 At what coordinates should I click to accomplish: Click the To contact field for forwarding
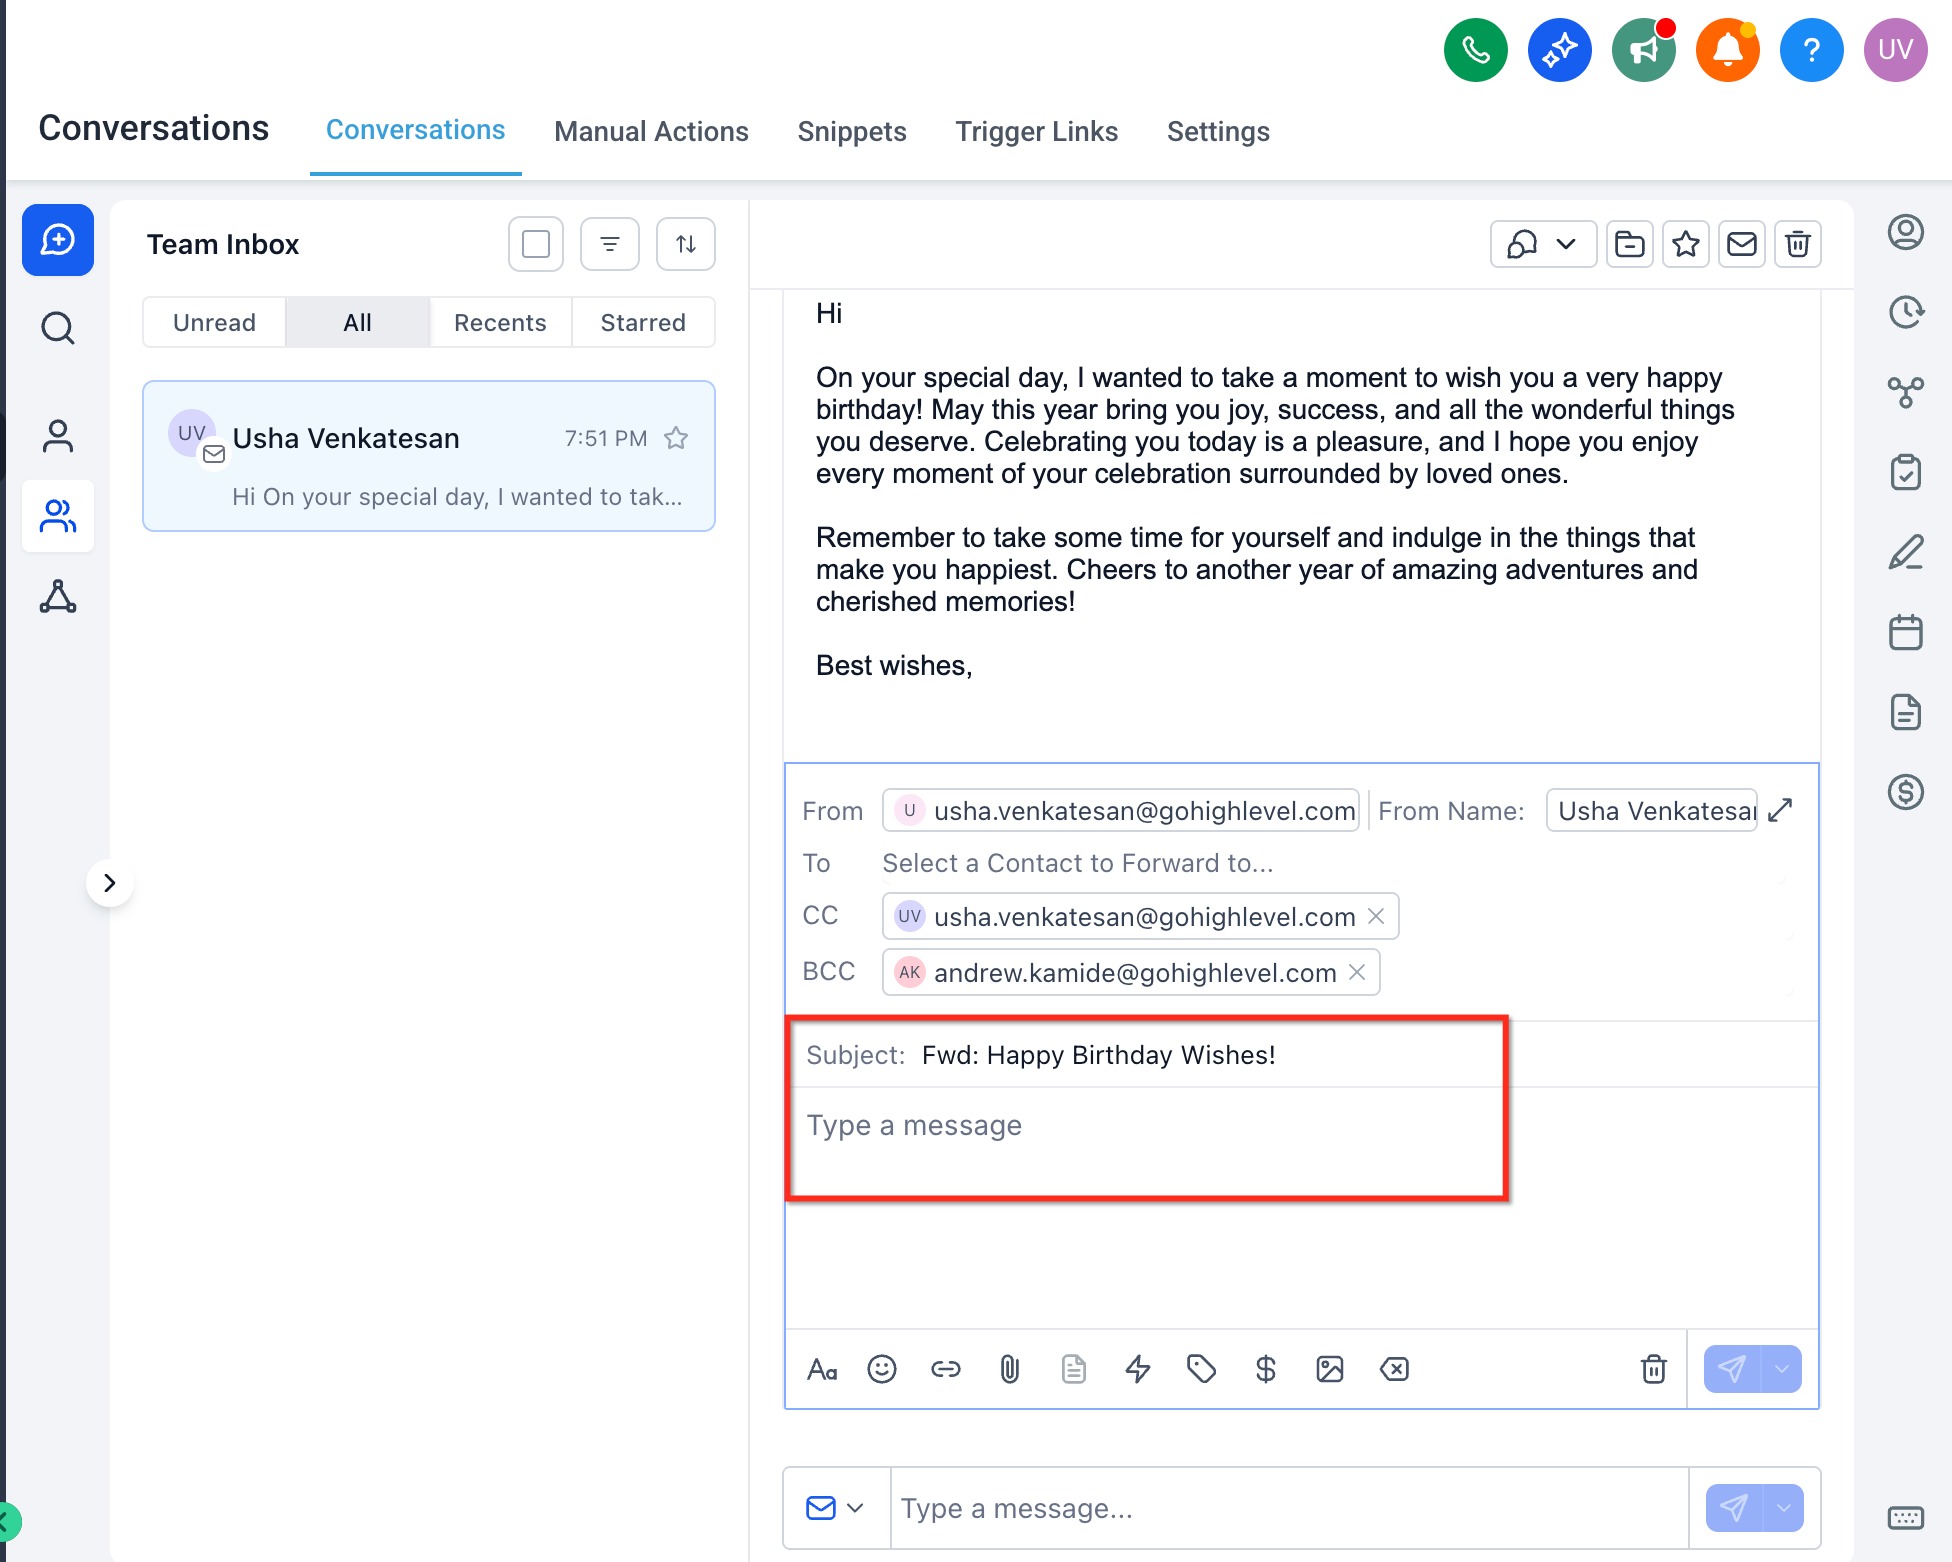pyautogui.click(x=1077, y=863)
